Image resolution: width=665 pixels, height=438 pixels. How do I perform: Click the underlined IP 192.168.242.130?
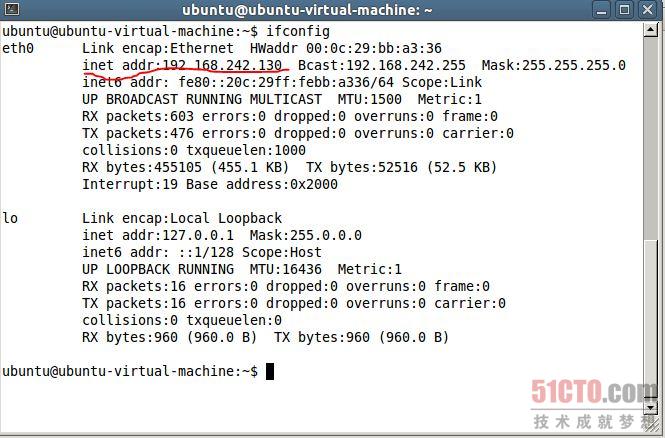coord(222,65)
